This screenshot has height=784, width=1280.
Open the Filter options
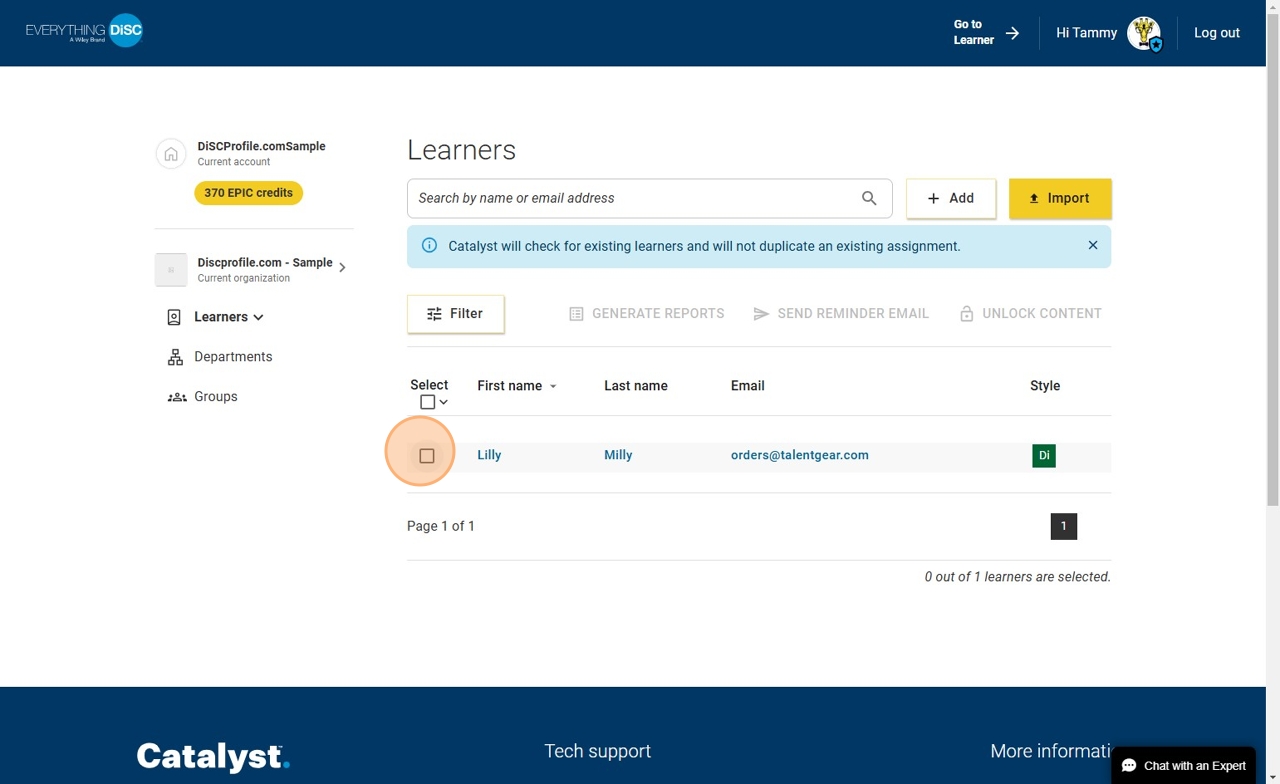[x=456, y=314]
